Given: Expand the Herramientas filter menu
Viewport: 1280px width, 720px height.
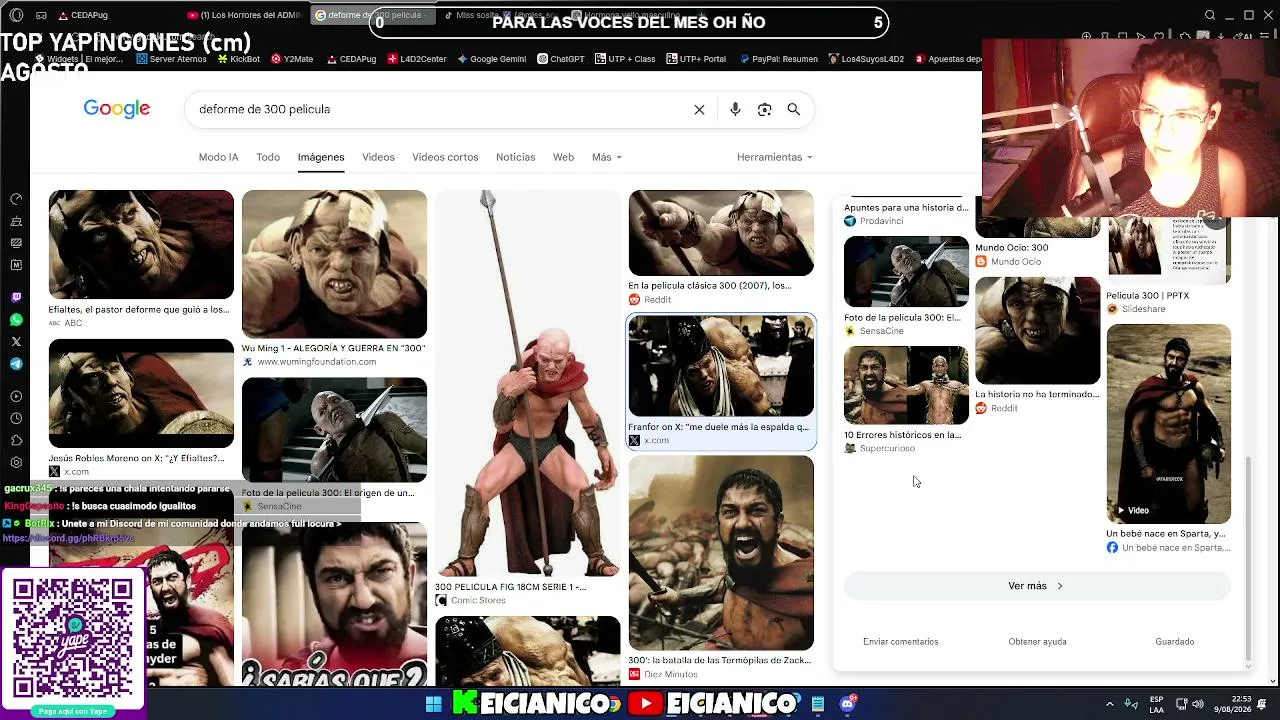Looking at the screenshot, I should tap(775, 157).
